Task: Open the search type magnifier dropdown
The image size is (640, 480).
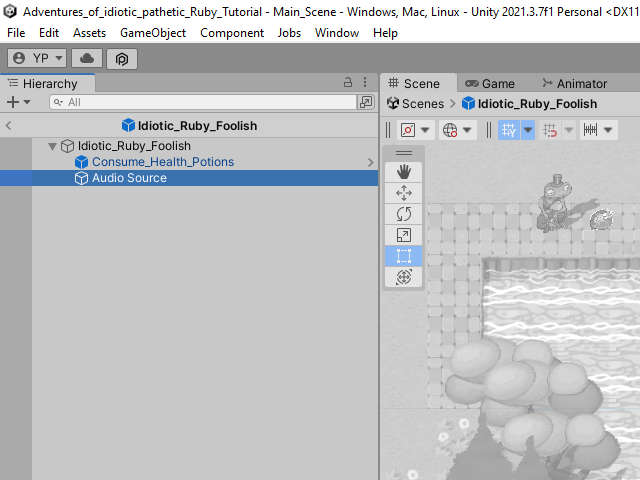Action: coord(58,102)
